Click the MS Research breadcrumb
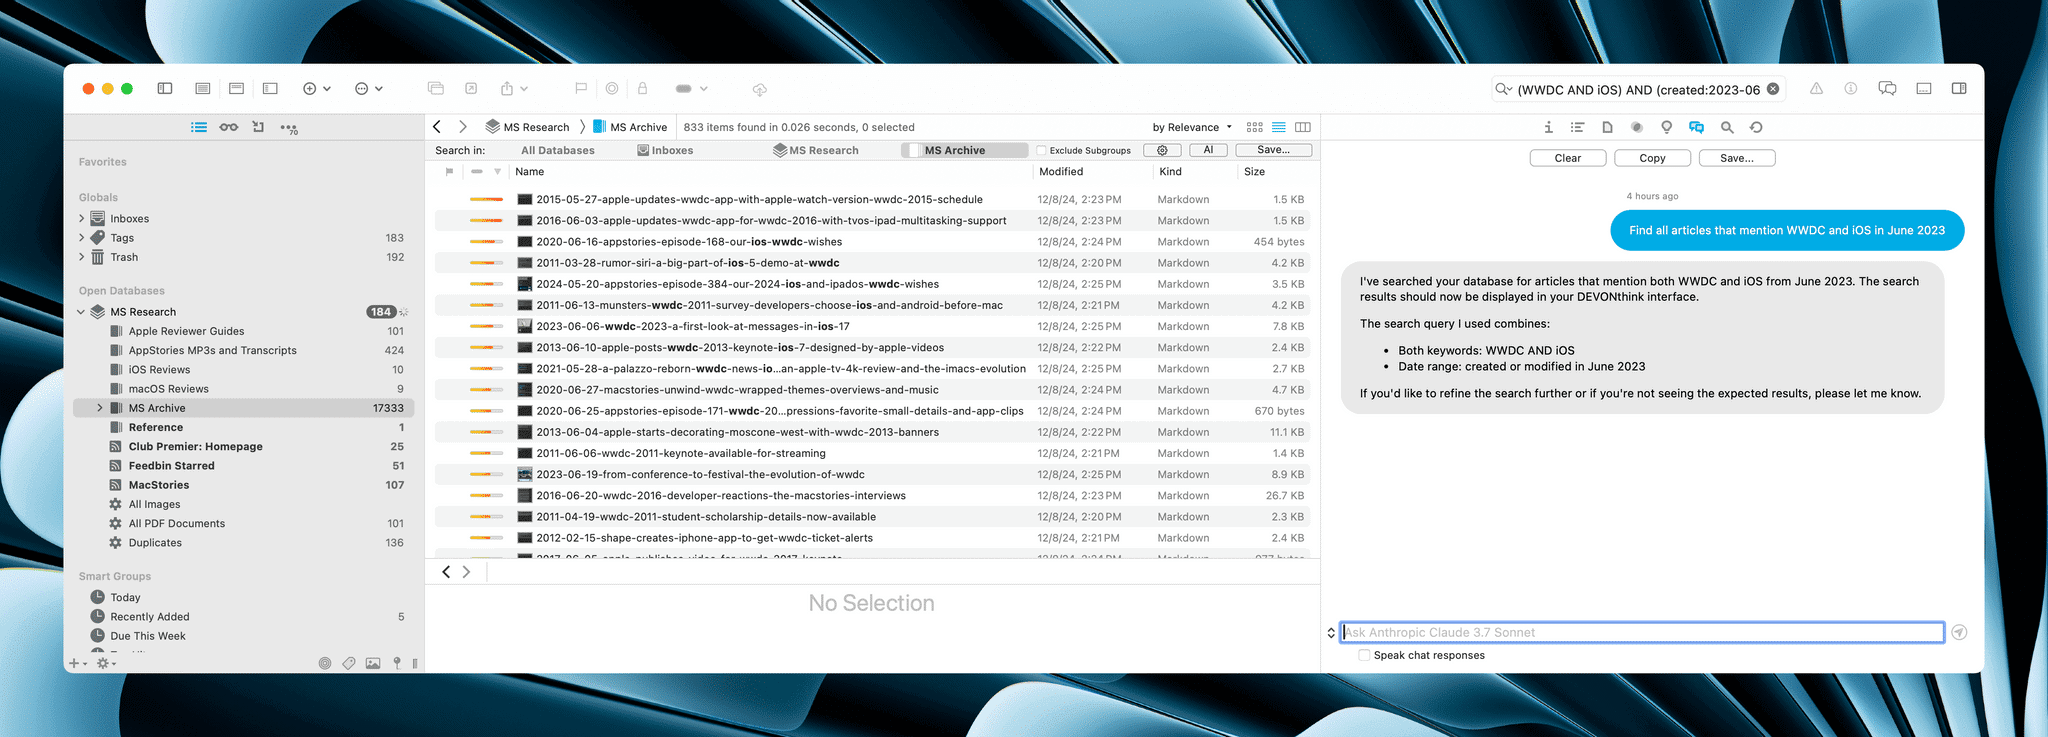Screen dimensions: 2048x737 tap(527, 127)
